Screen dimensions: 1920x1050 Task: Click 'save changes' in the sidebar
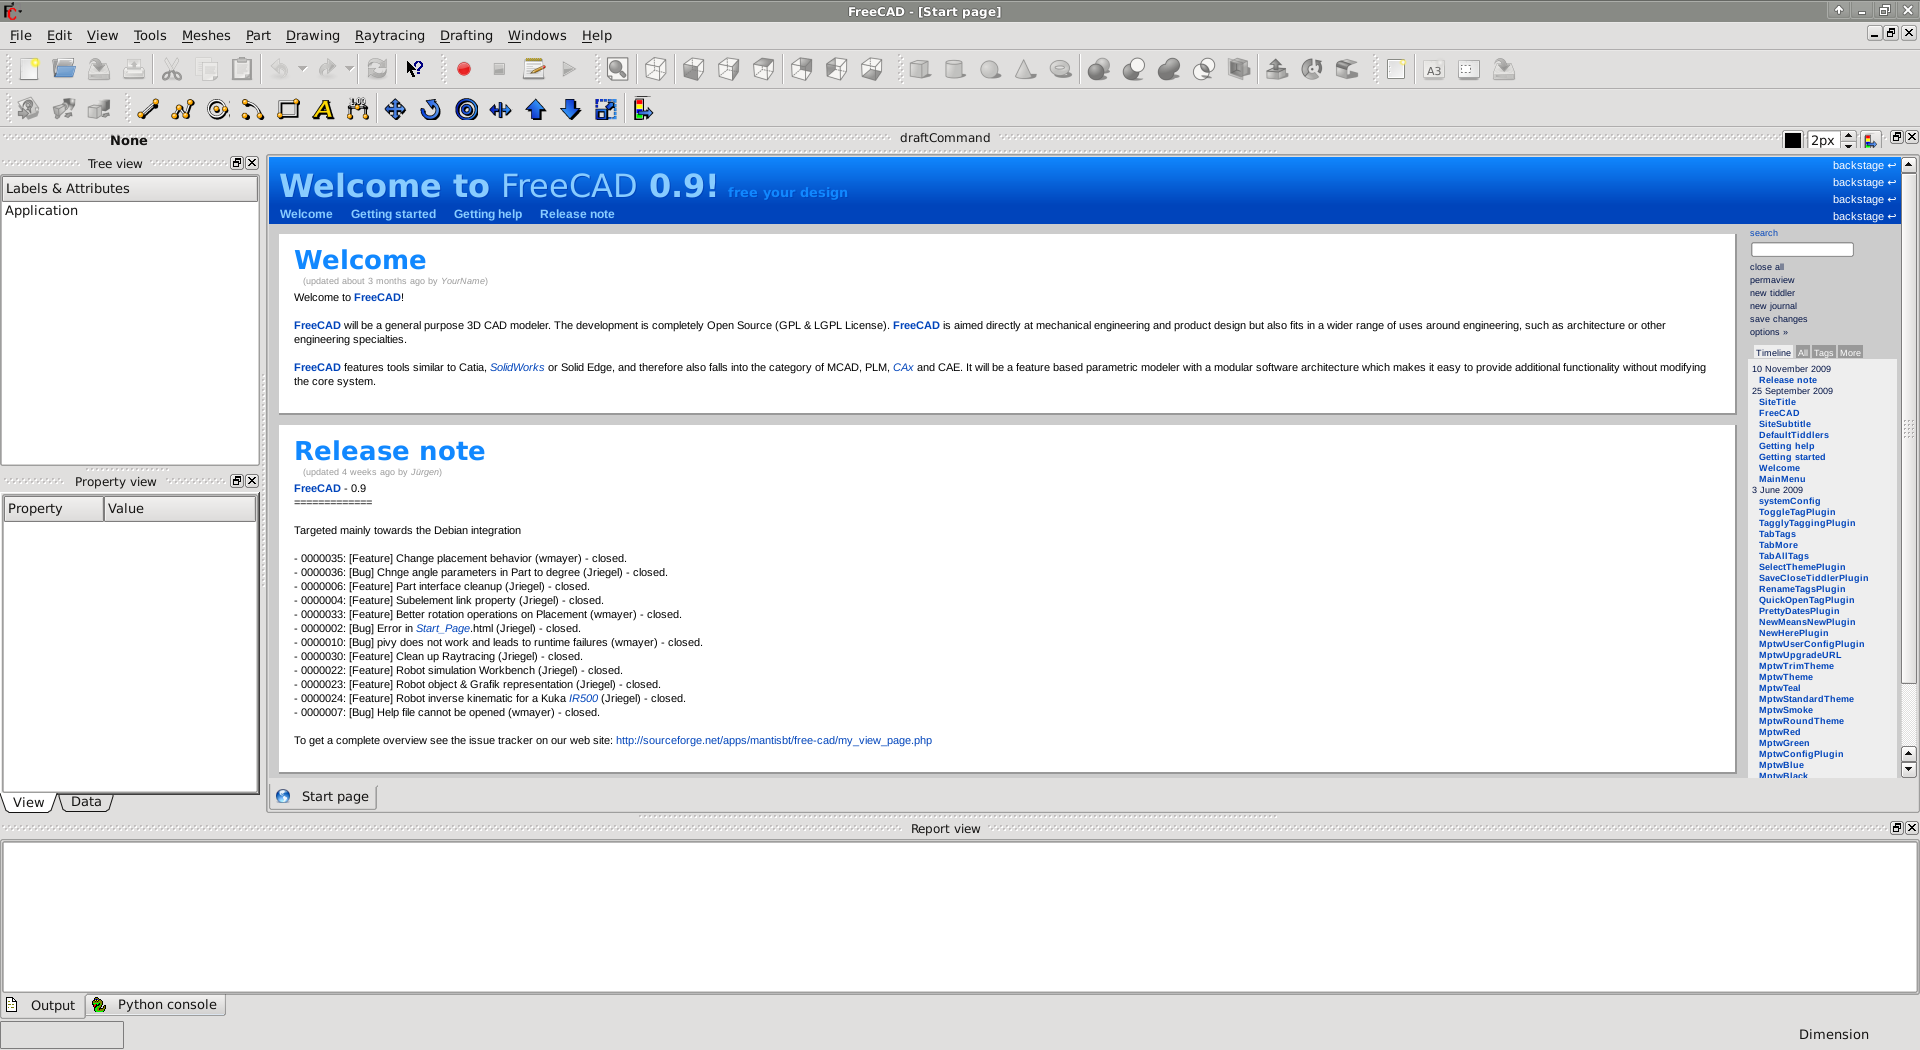tap(1778, 319)
